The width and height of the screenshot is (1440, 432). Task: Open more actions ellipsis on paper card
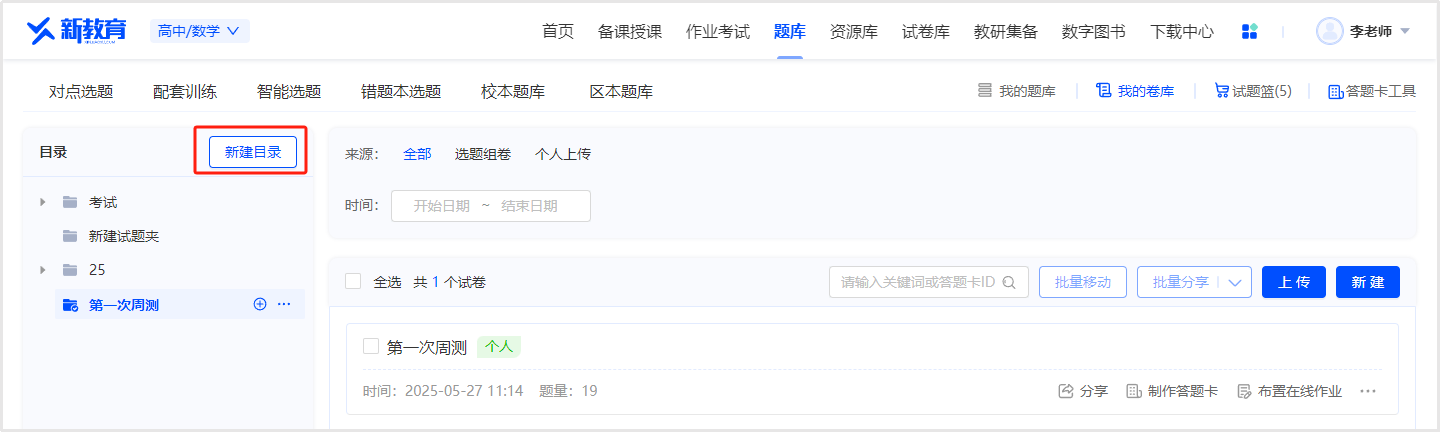tap(1368, 391)
